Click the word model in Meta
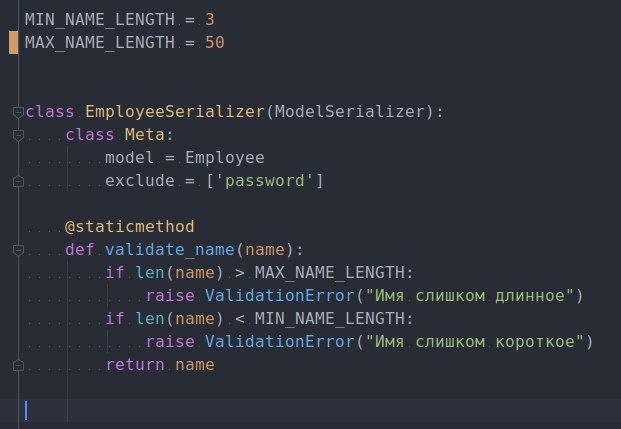The width and height of the screenshot is (621, 429). [x=130, y=158]
